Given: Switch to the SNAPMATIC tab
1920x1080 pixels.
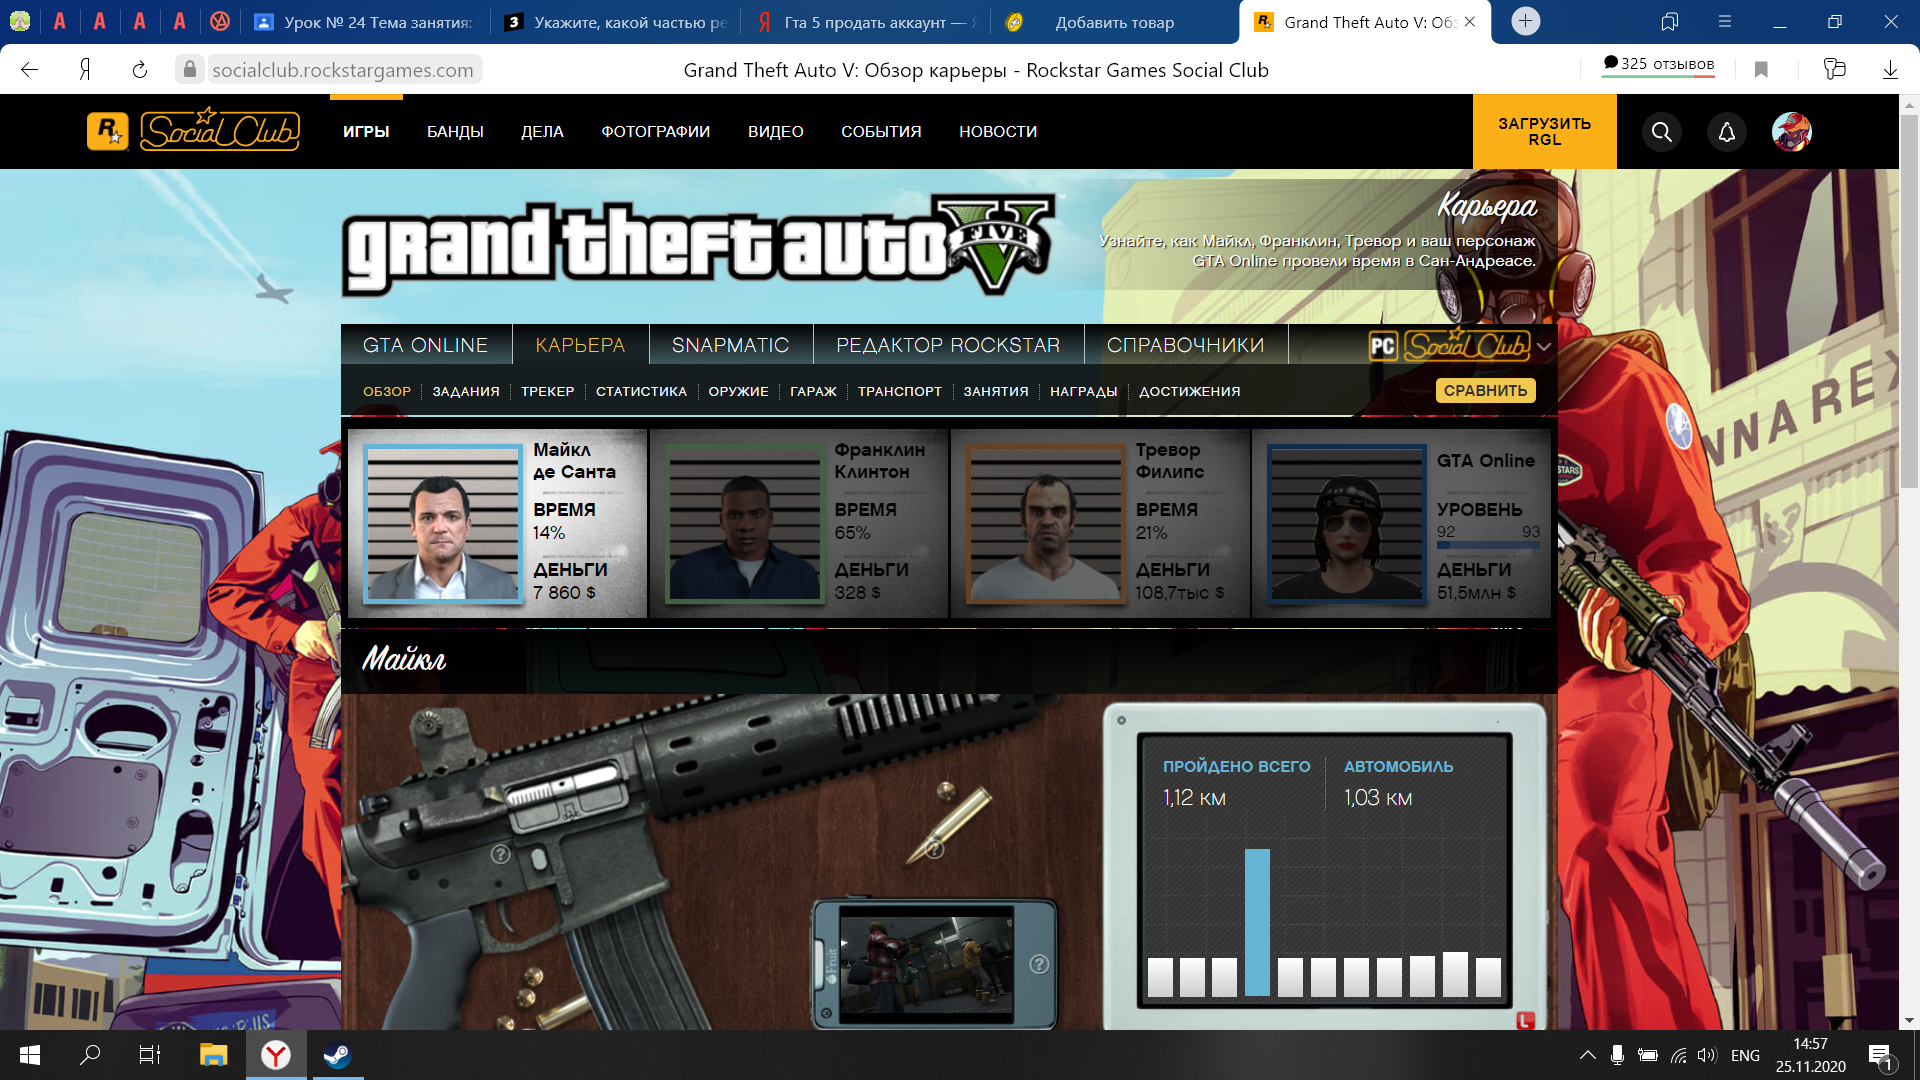Looking at the screenshot, I should 730,345.
